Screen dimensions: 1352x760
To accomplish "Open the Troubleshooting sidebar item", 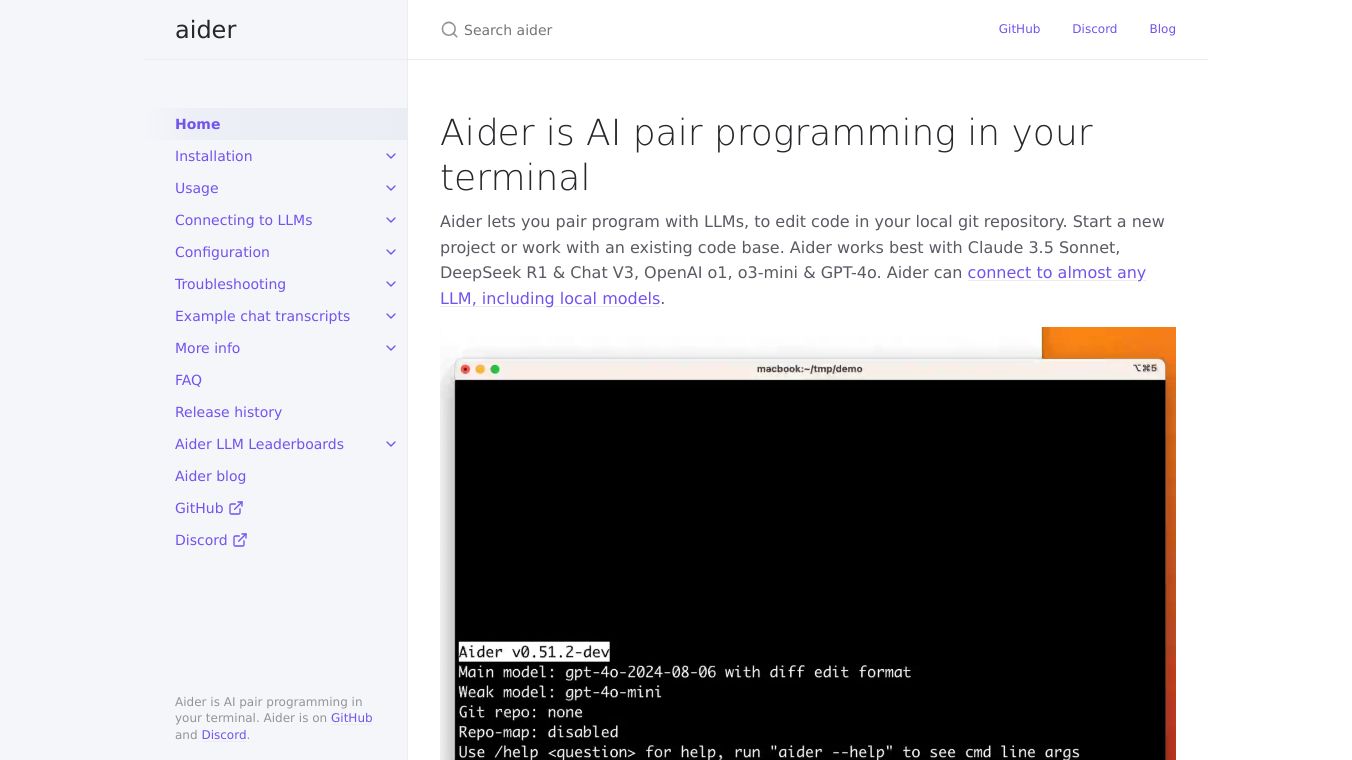I will tap(230, 284).
